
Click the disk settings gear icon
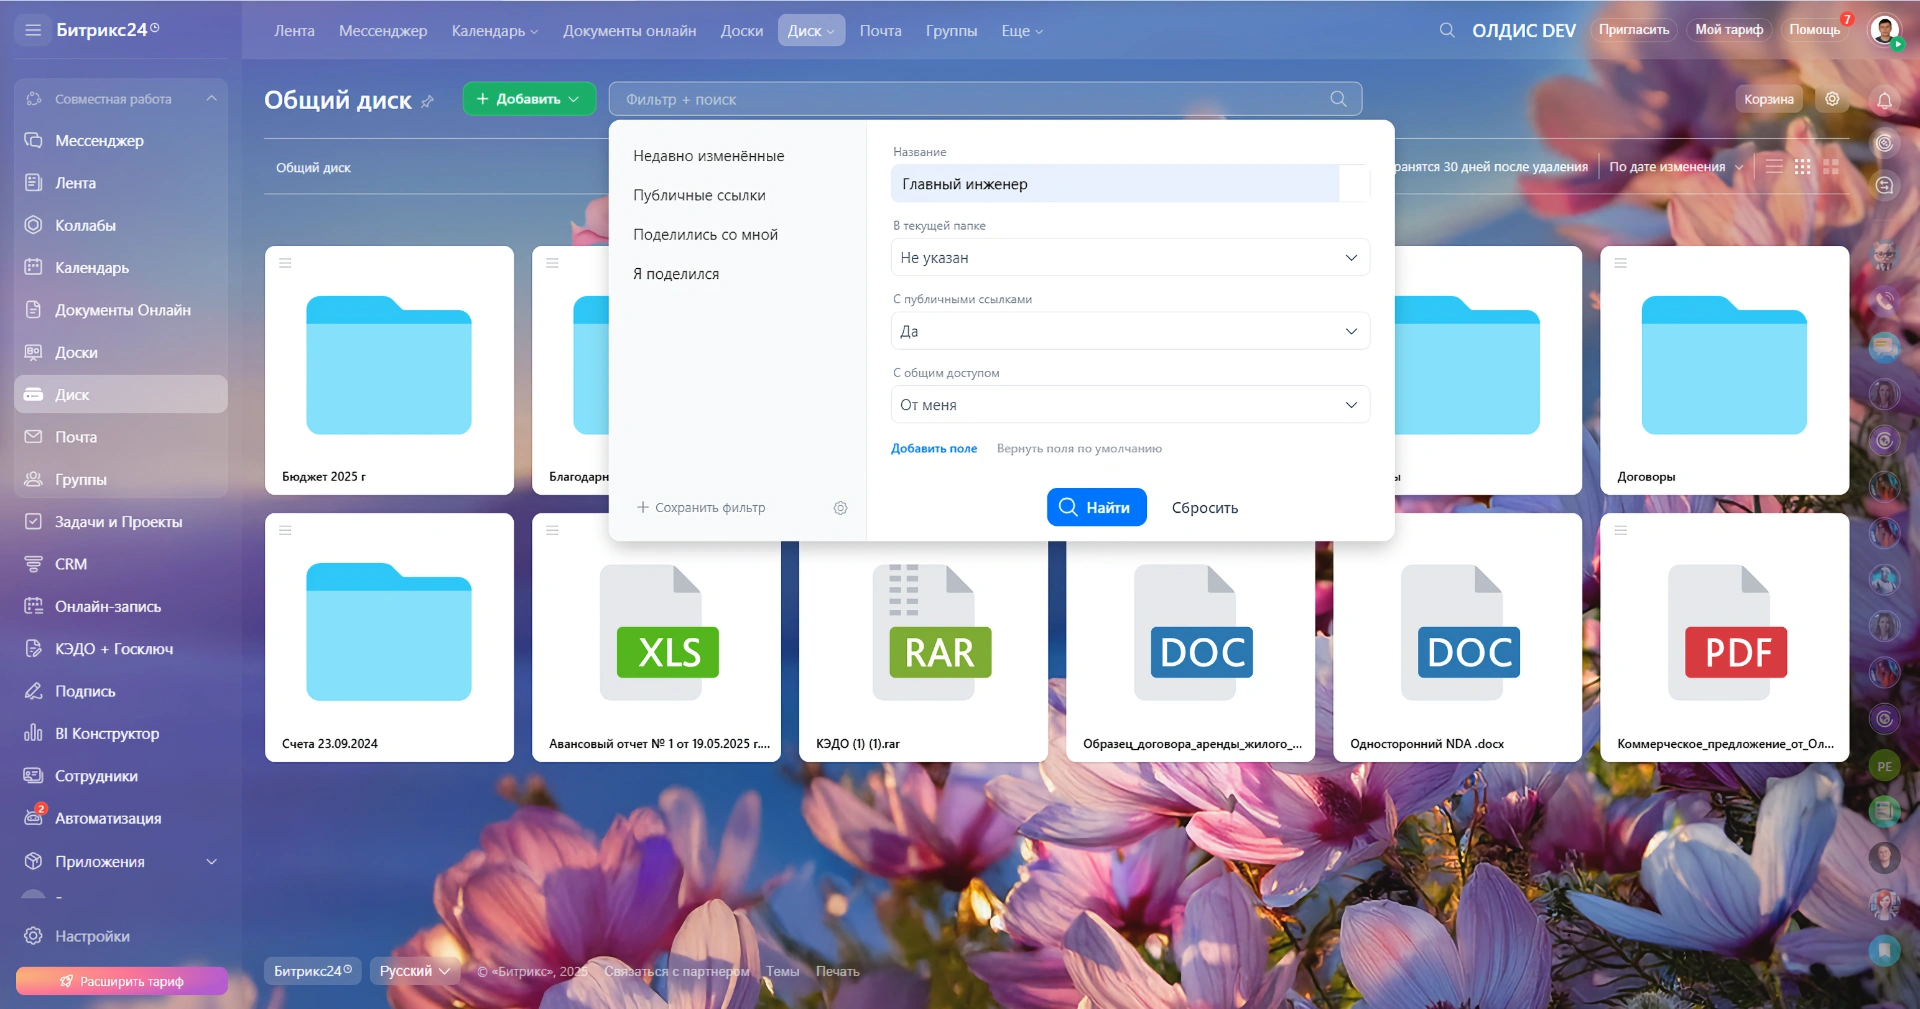pos(1832,99)
